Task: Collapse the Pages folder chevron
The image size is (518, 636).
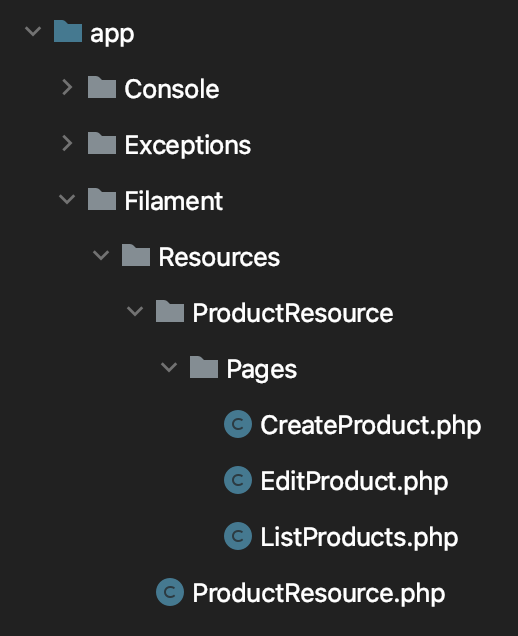Action: pos(169,367)
